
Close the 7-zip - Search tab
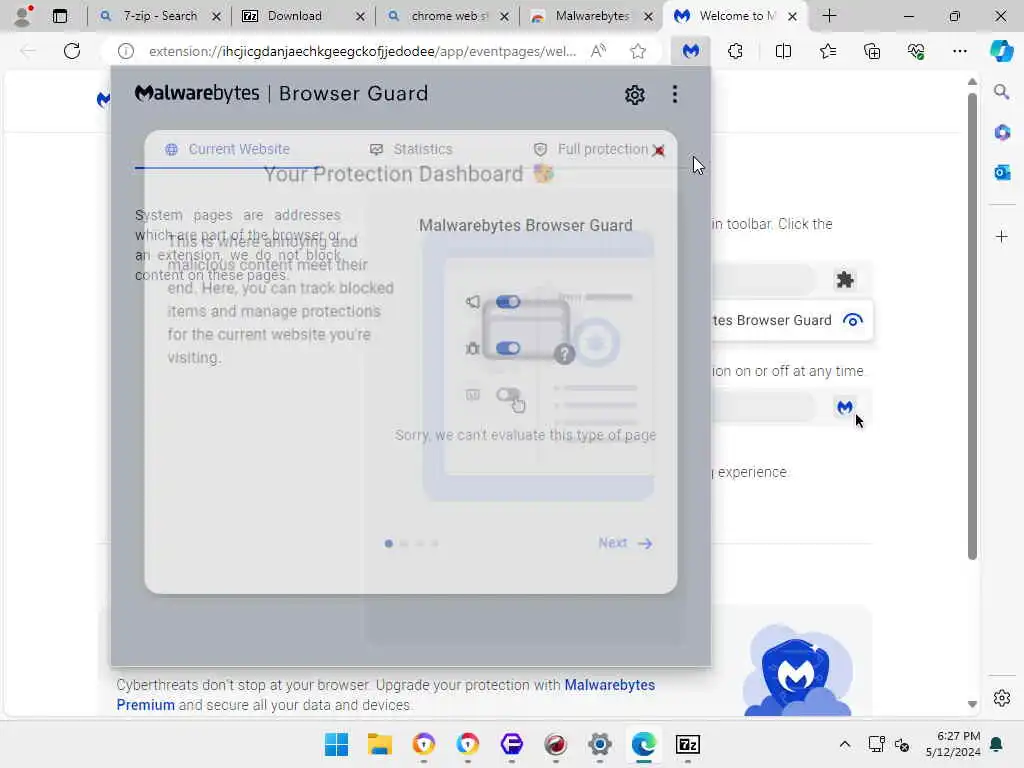tap(216, 16)
